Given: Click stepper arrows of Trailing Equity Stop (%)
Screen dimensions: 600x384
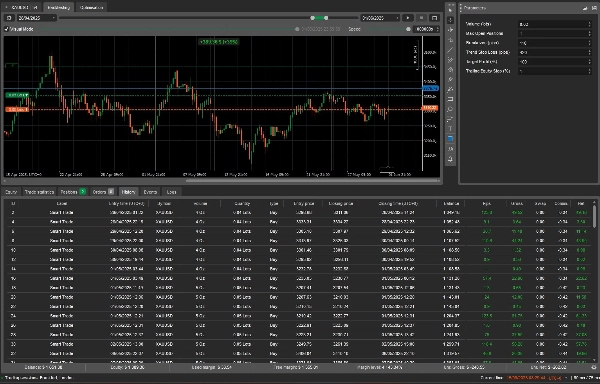Looking at the screenshot, I should tap(589, 71).
